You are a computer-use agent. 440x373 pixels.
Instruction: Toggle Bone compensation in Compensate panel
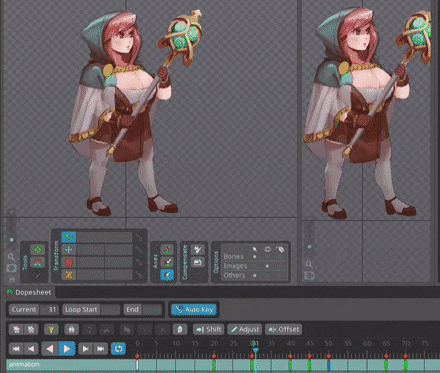point(198,250)
